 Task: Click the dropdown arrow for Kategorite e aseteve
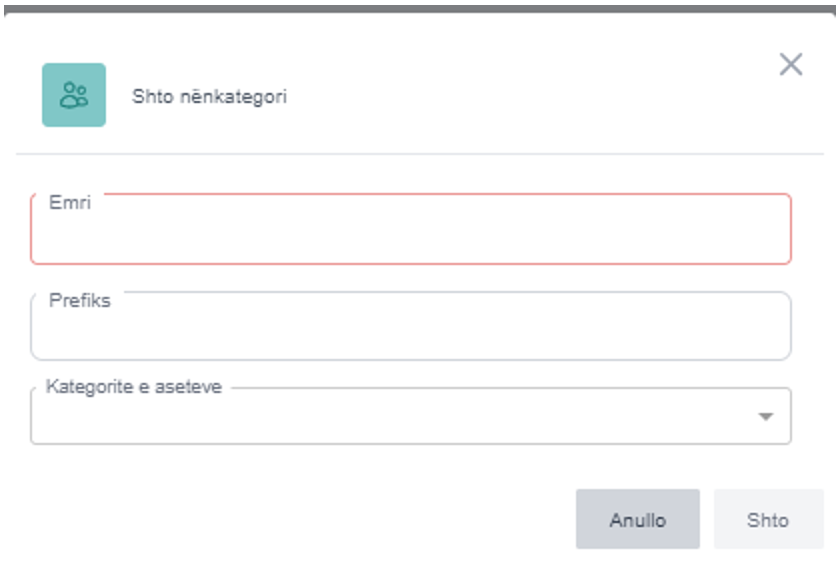[x=766, y=416]
